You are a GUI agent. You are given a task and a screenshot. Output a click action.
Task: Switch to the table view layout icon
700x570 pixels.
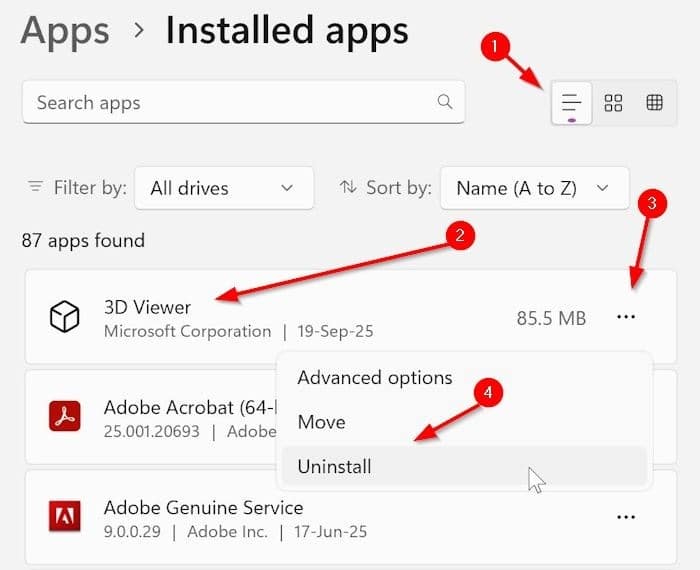[x=654, y=103]
